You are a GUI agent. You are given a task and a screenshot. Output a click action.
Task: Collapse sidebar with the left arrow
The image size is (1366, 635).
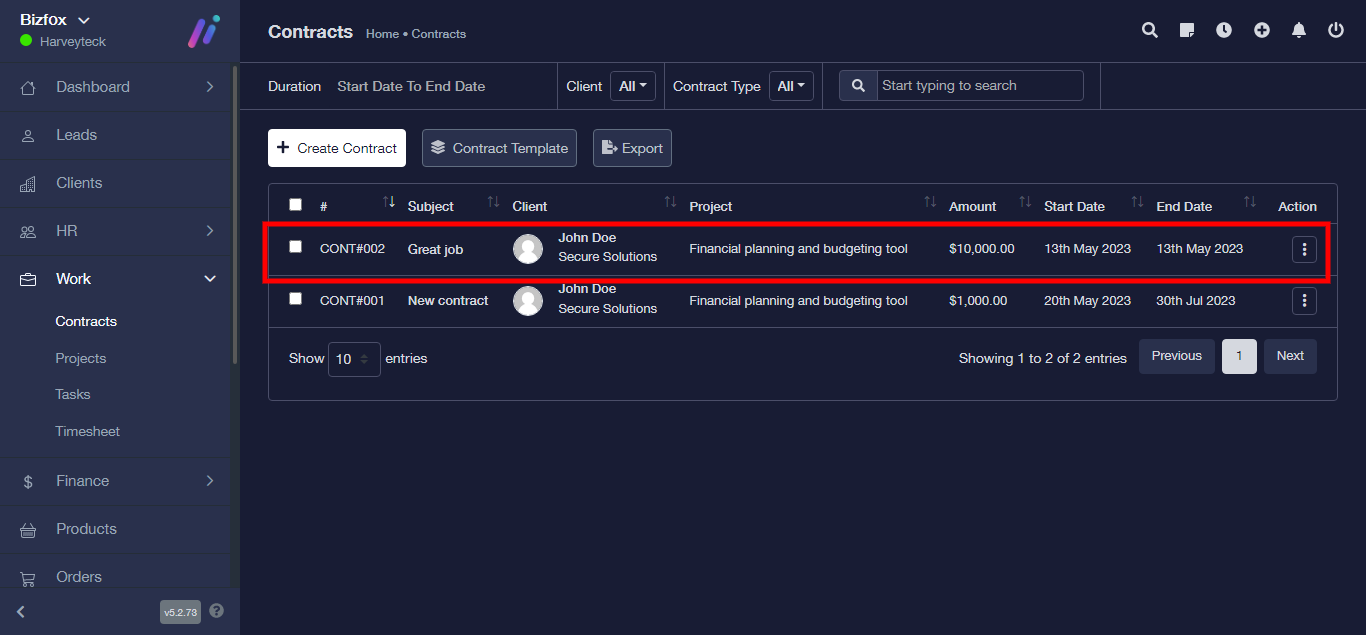tap(21, 612)
